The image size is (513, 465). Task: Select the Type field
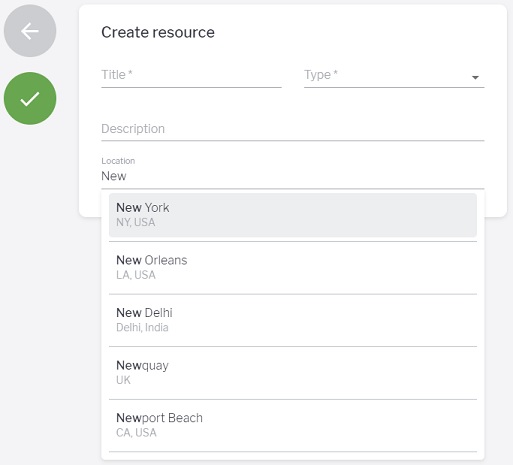[394, 76]
